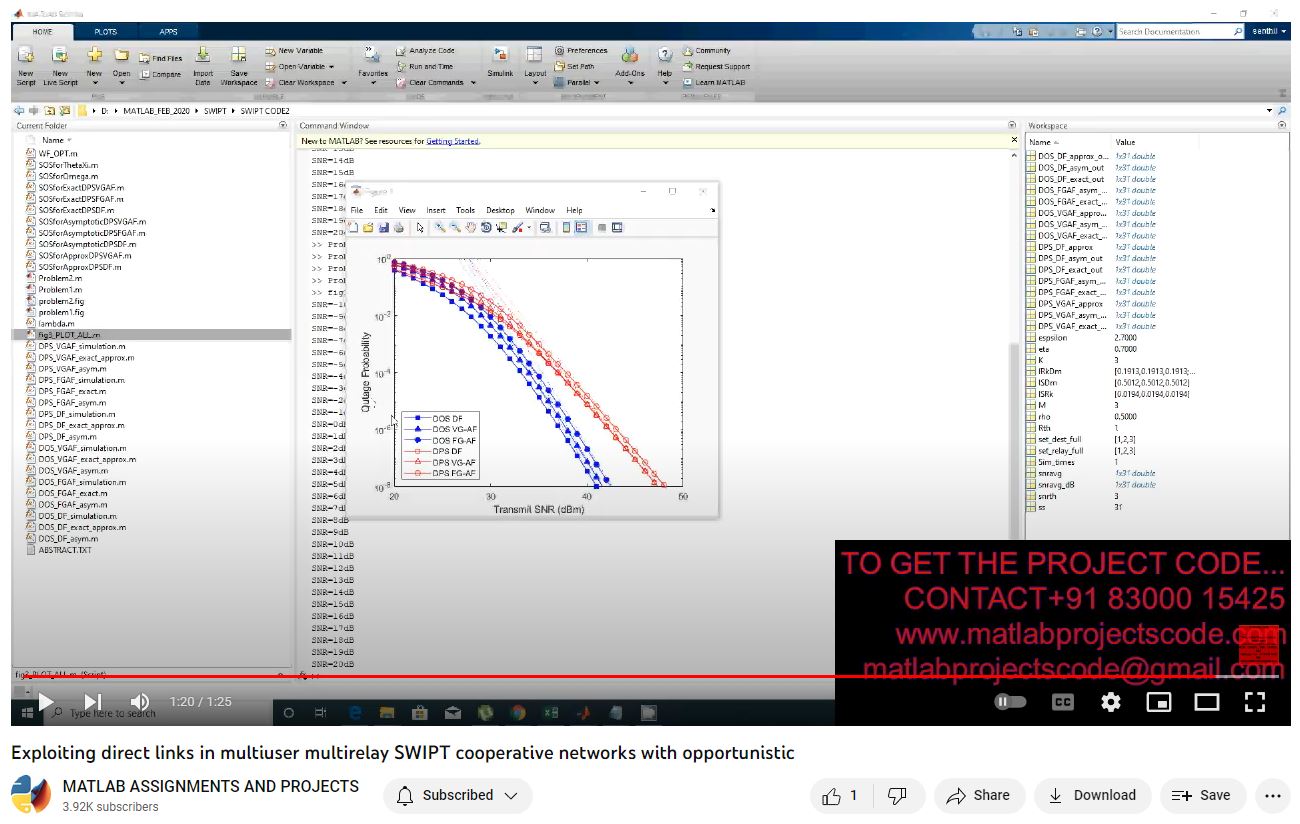Screen dimensions: 1300x824
Task: Seek on the red video progress bar
Action: 600,676
